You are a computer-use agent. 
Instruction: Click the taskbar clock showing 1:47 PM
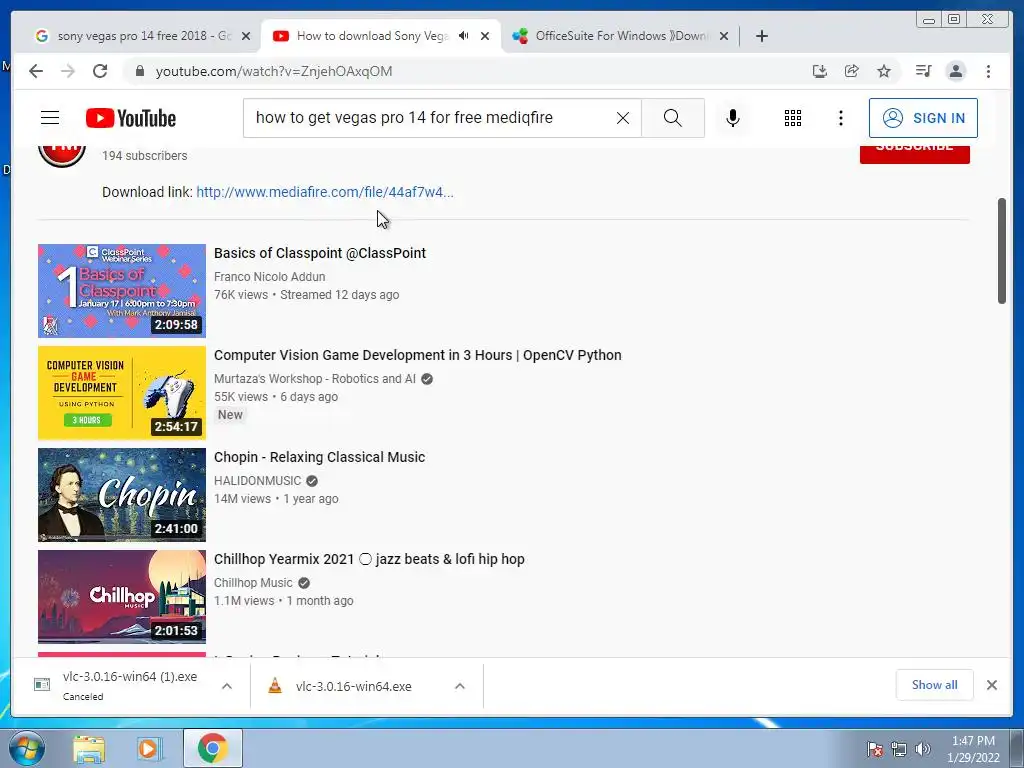click(x=973, y=748)
